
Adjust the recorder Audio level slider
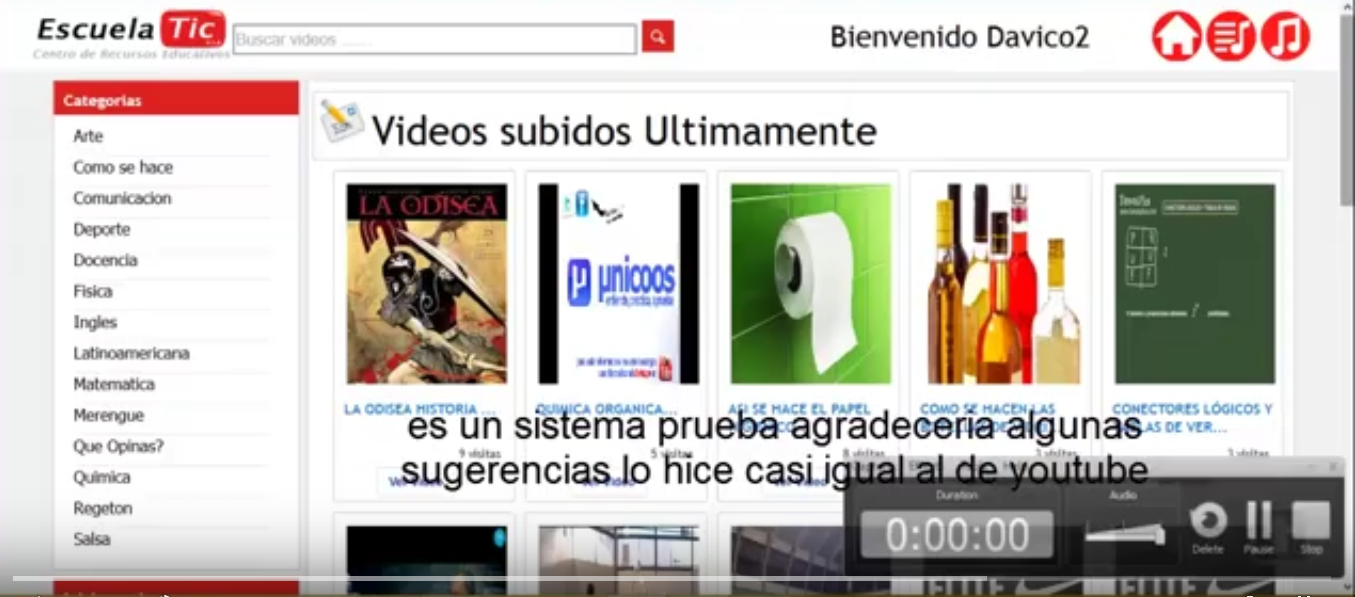1125,533
